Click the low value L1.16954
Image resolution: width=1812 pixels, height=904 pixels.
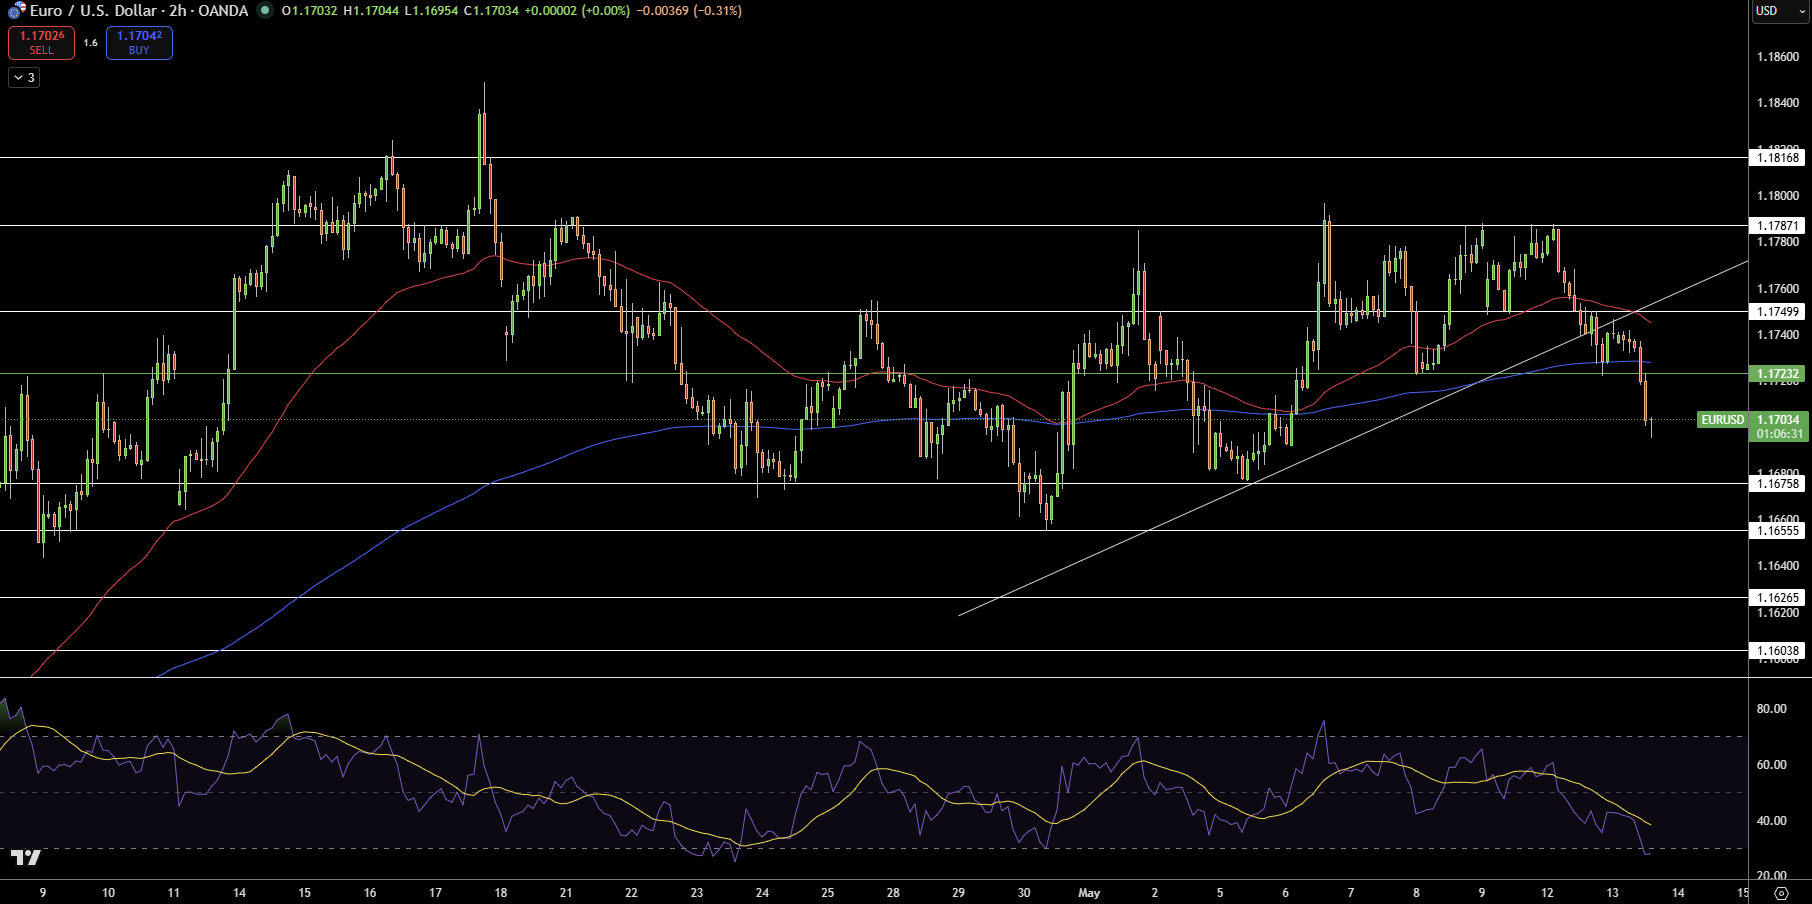coord(431,11)
